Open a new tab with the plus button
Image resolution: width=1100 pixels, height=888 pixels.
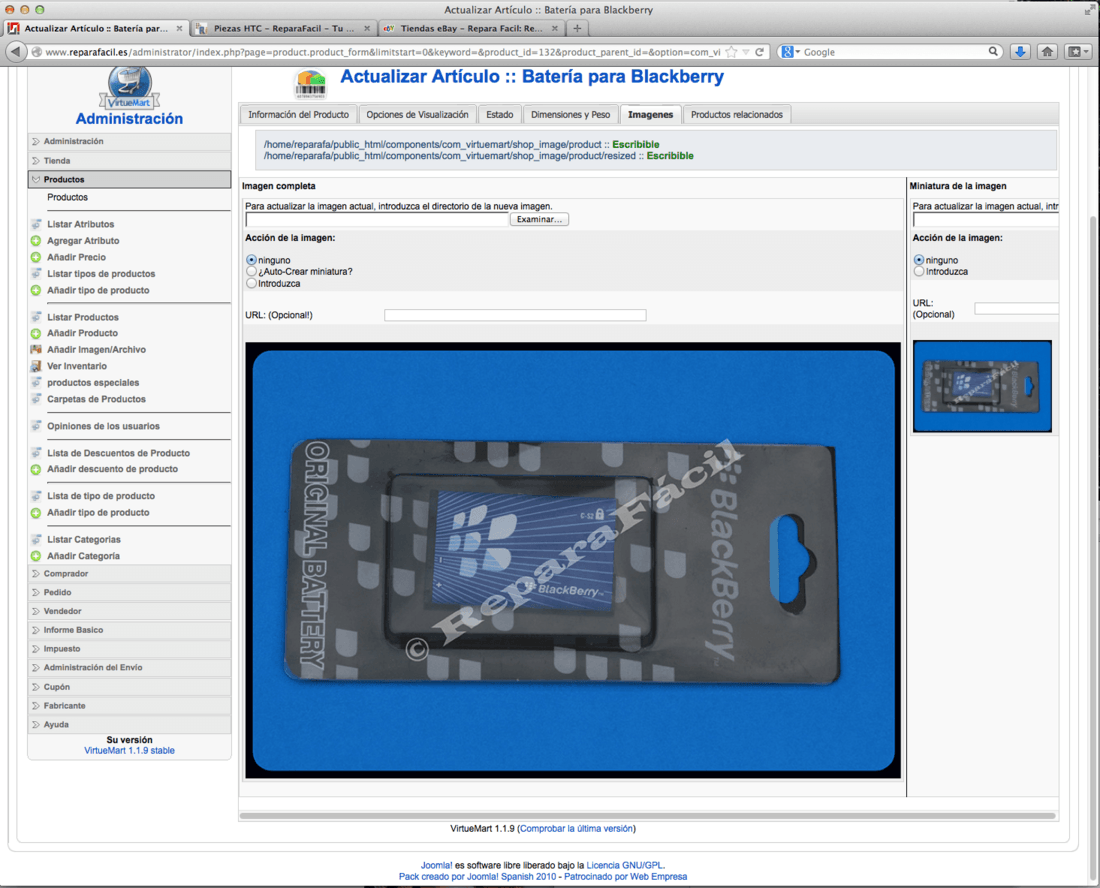click(x=577, y=28)
